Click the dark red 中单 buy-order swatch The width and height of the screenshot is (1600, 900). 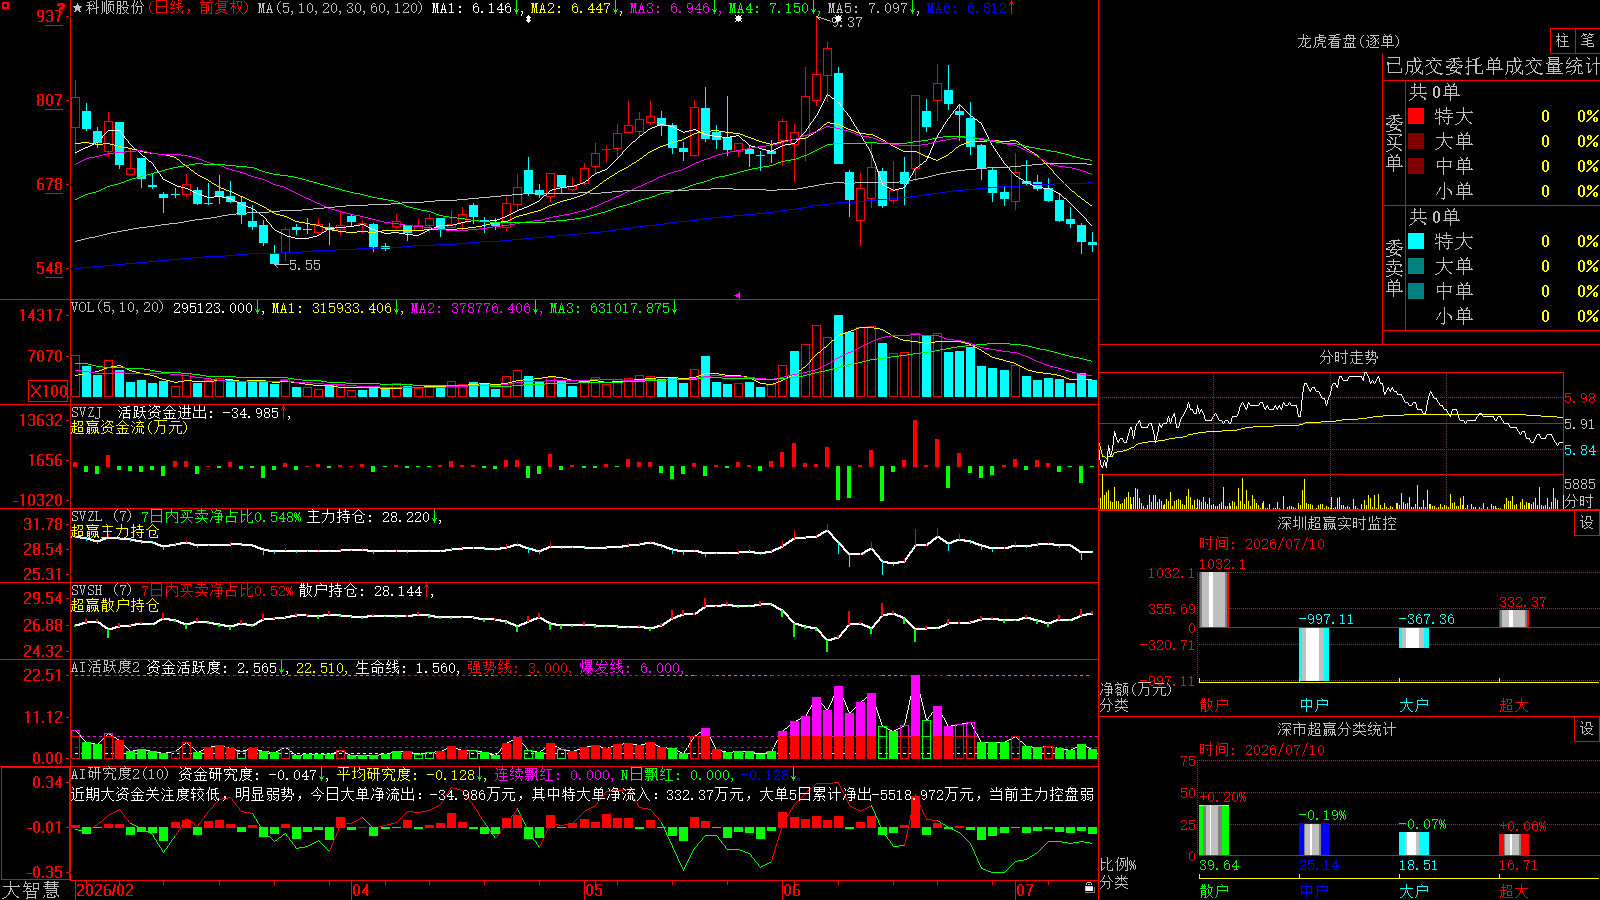[1416, 166]
